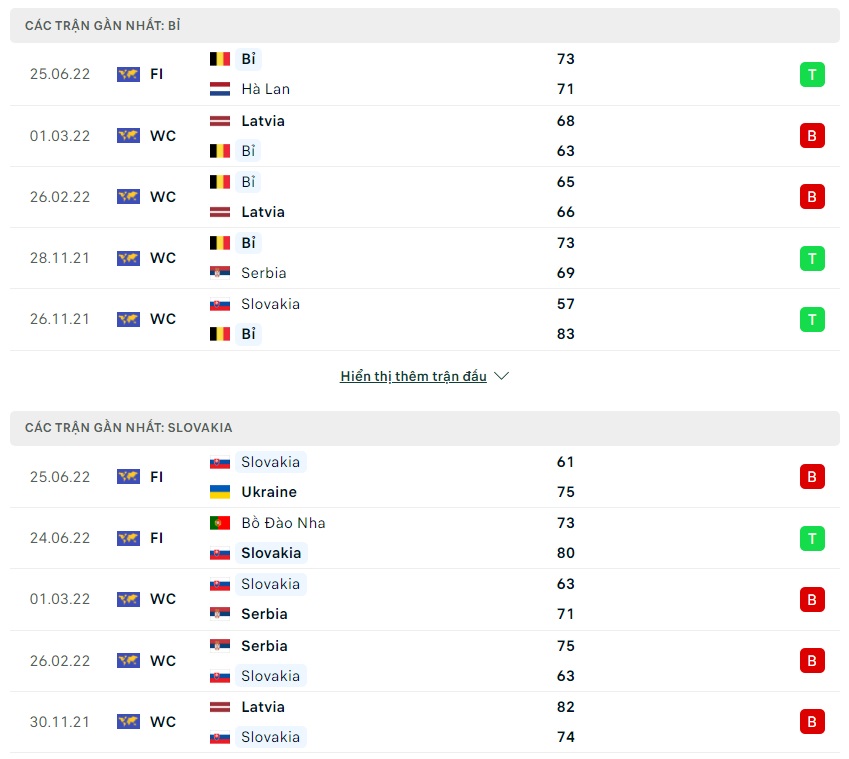Click the Latvia flag in the 30.11.21 match
The image size is (849, 759).
coord(220,707)
